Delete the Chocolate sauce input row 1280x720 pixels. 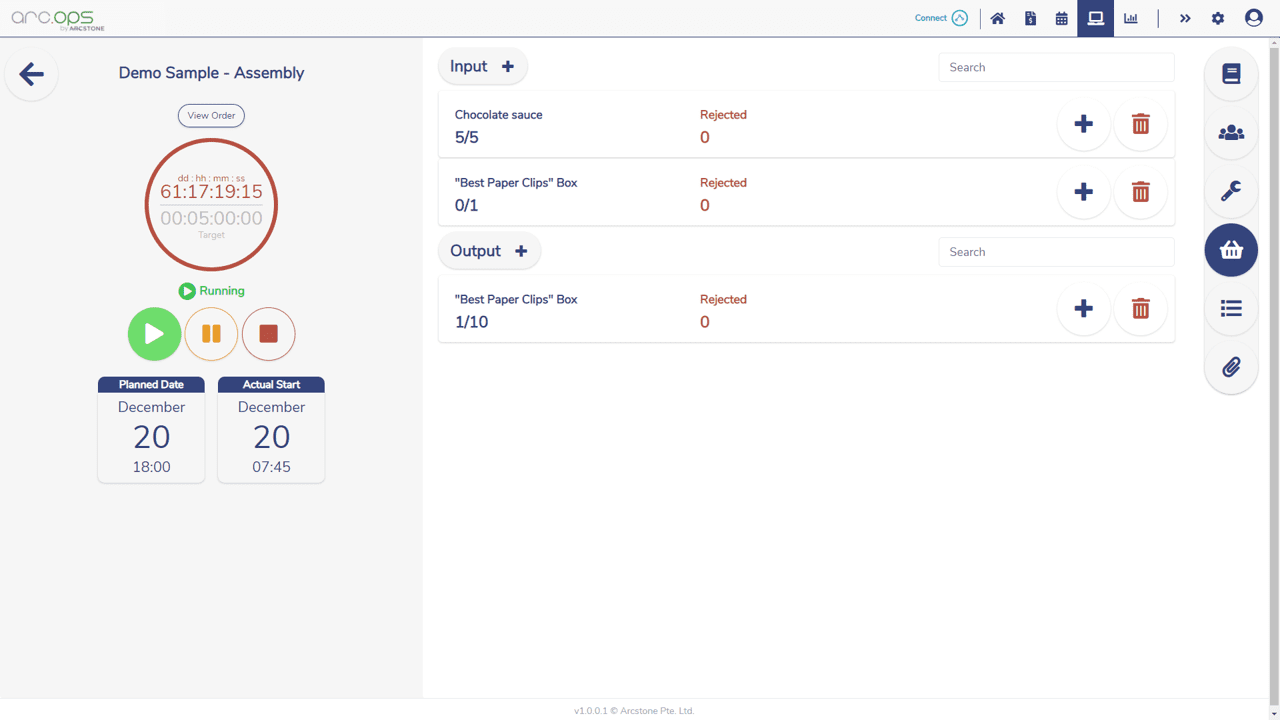pyautogui.click(x=1140, y=124)
